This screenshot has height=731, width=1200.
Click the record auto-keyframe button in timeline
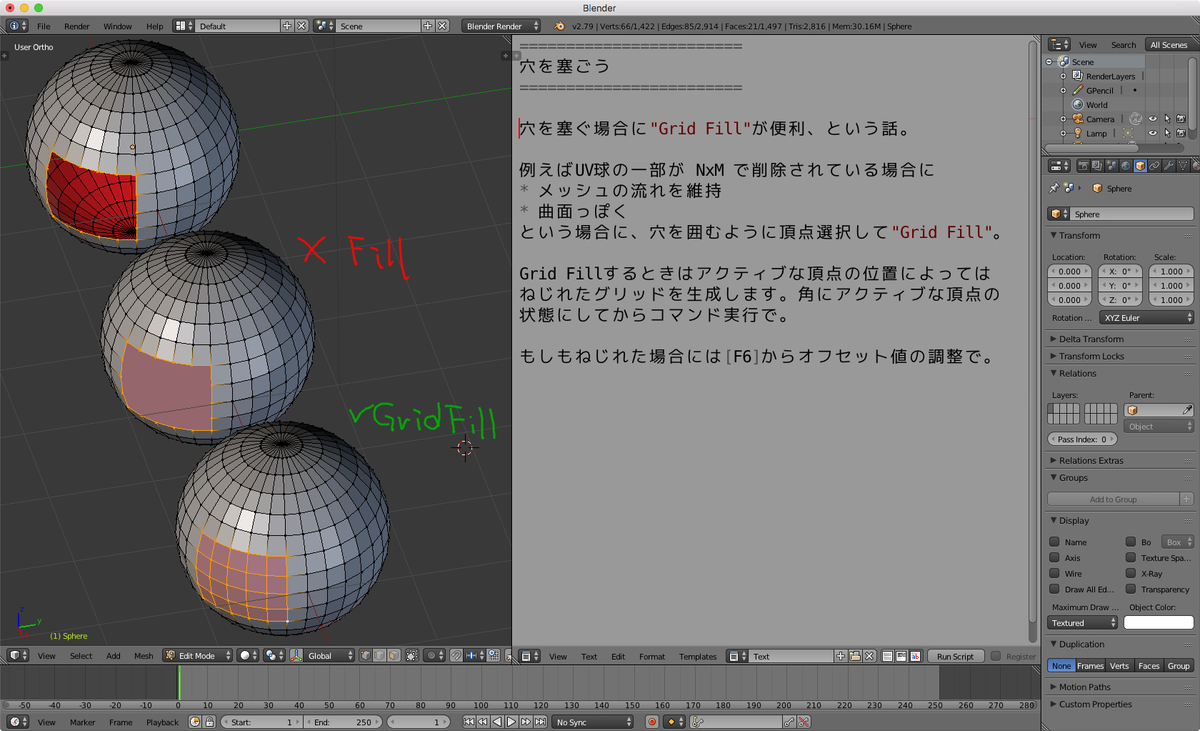pyautogui.click(x=652, y=721)
